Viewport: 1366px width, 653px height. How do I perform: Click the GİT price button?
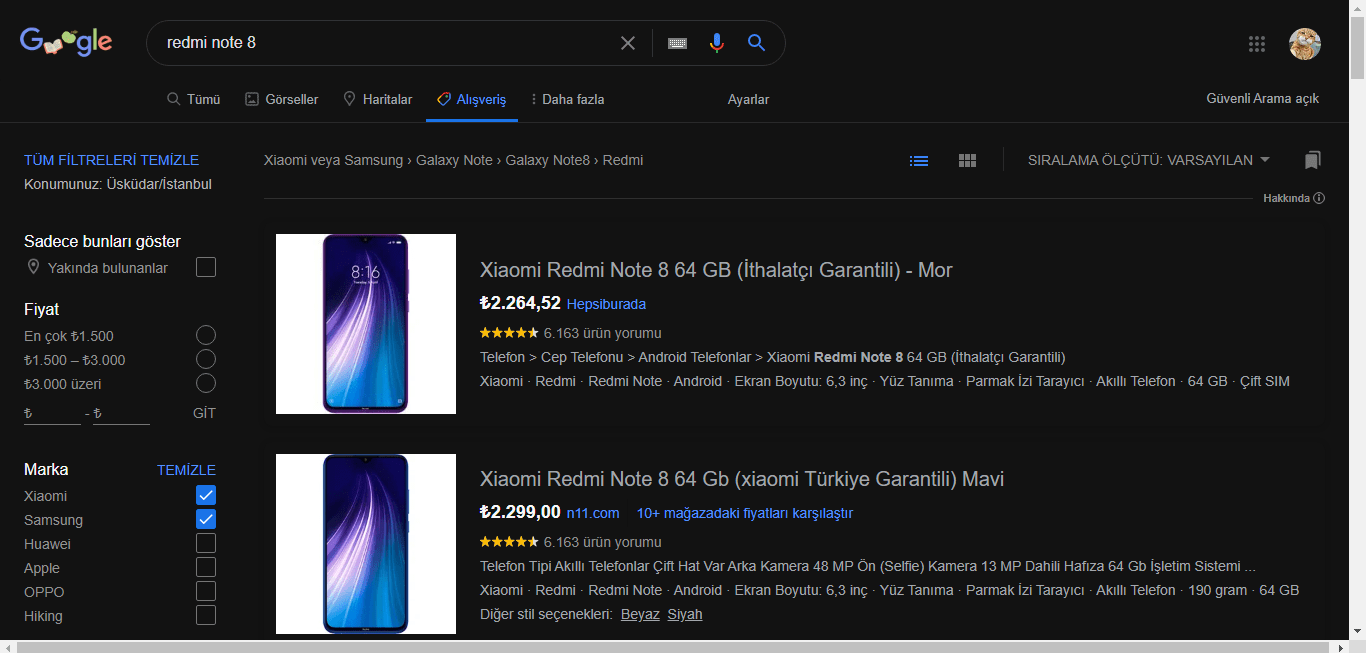pos(204,413)
